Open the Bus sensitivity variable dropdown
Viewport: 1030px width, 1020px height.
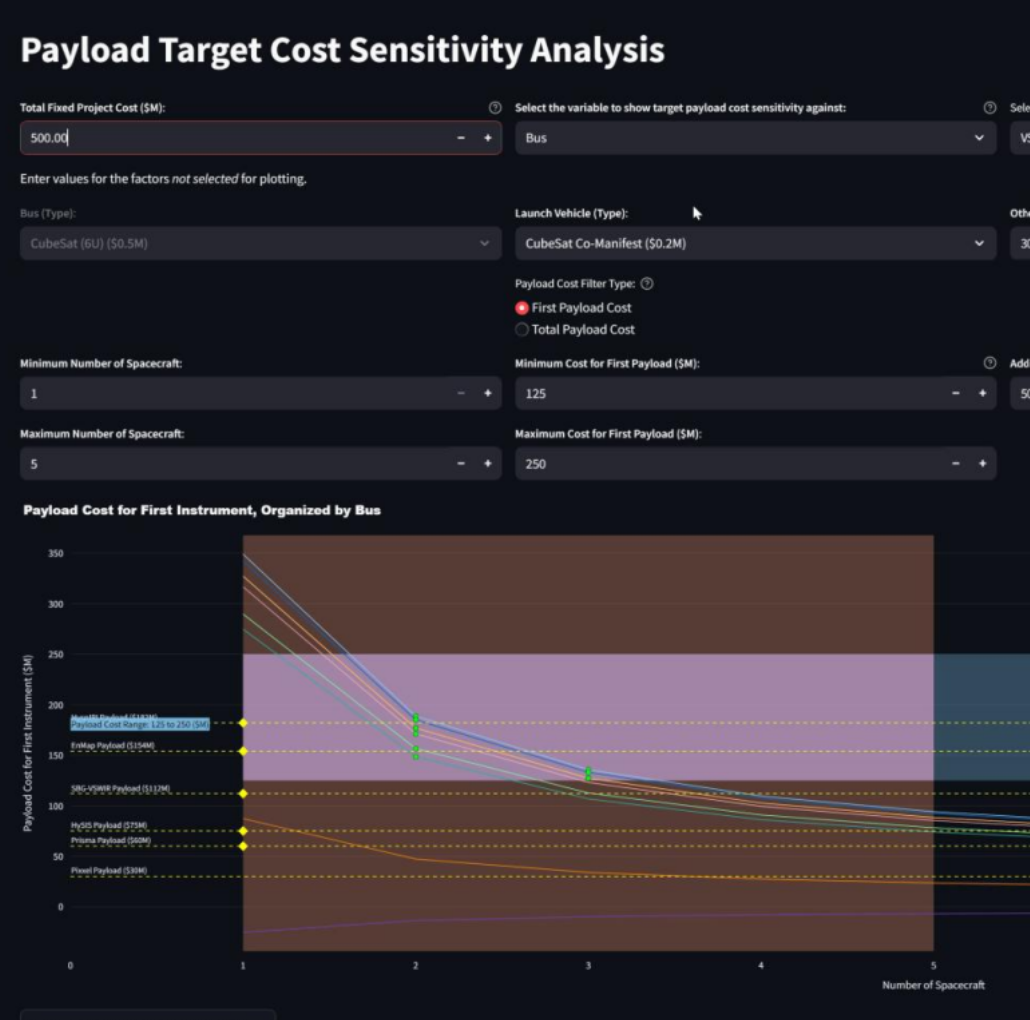(755, 138)
